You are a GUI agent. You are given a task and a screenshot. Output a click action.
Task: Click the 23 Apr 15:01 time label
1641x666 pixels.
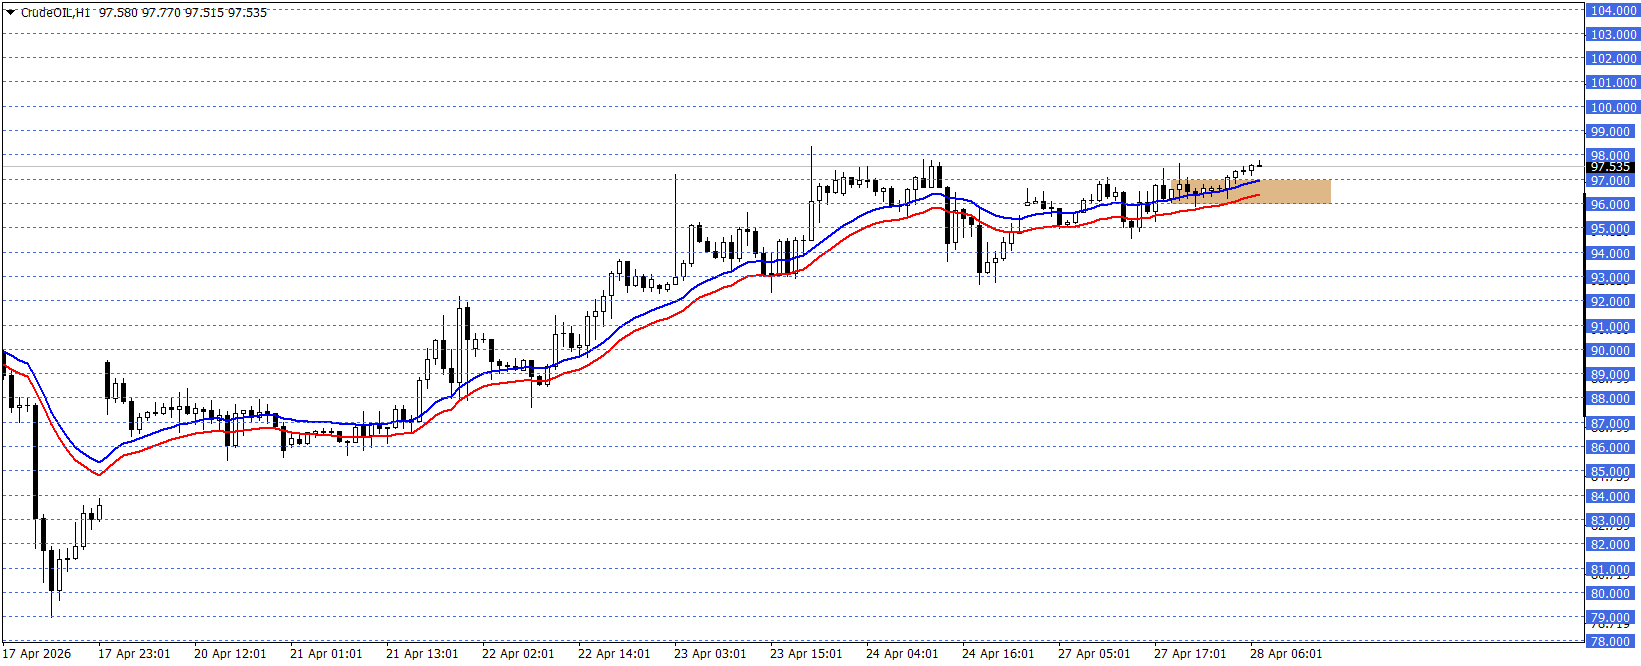coord(806,654)
